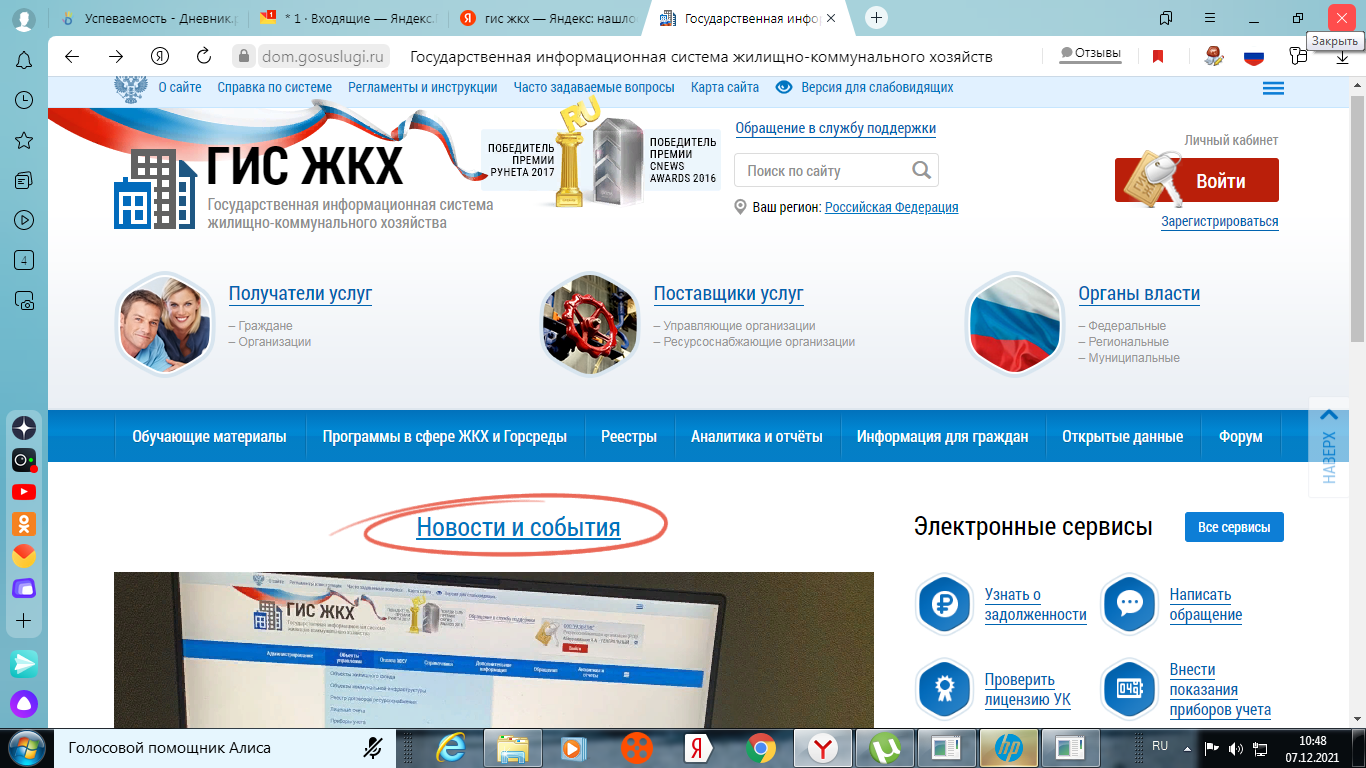This screenshot has width=1366, height=768.
Task: Click НАВЕРХ scroll-to-top tab
Action: pyautogui.click(x=1328, y=447)
